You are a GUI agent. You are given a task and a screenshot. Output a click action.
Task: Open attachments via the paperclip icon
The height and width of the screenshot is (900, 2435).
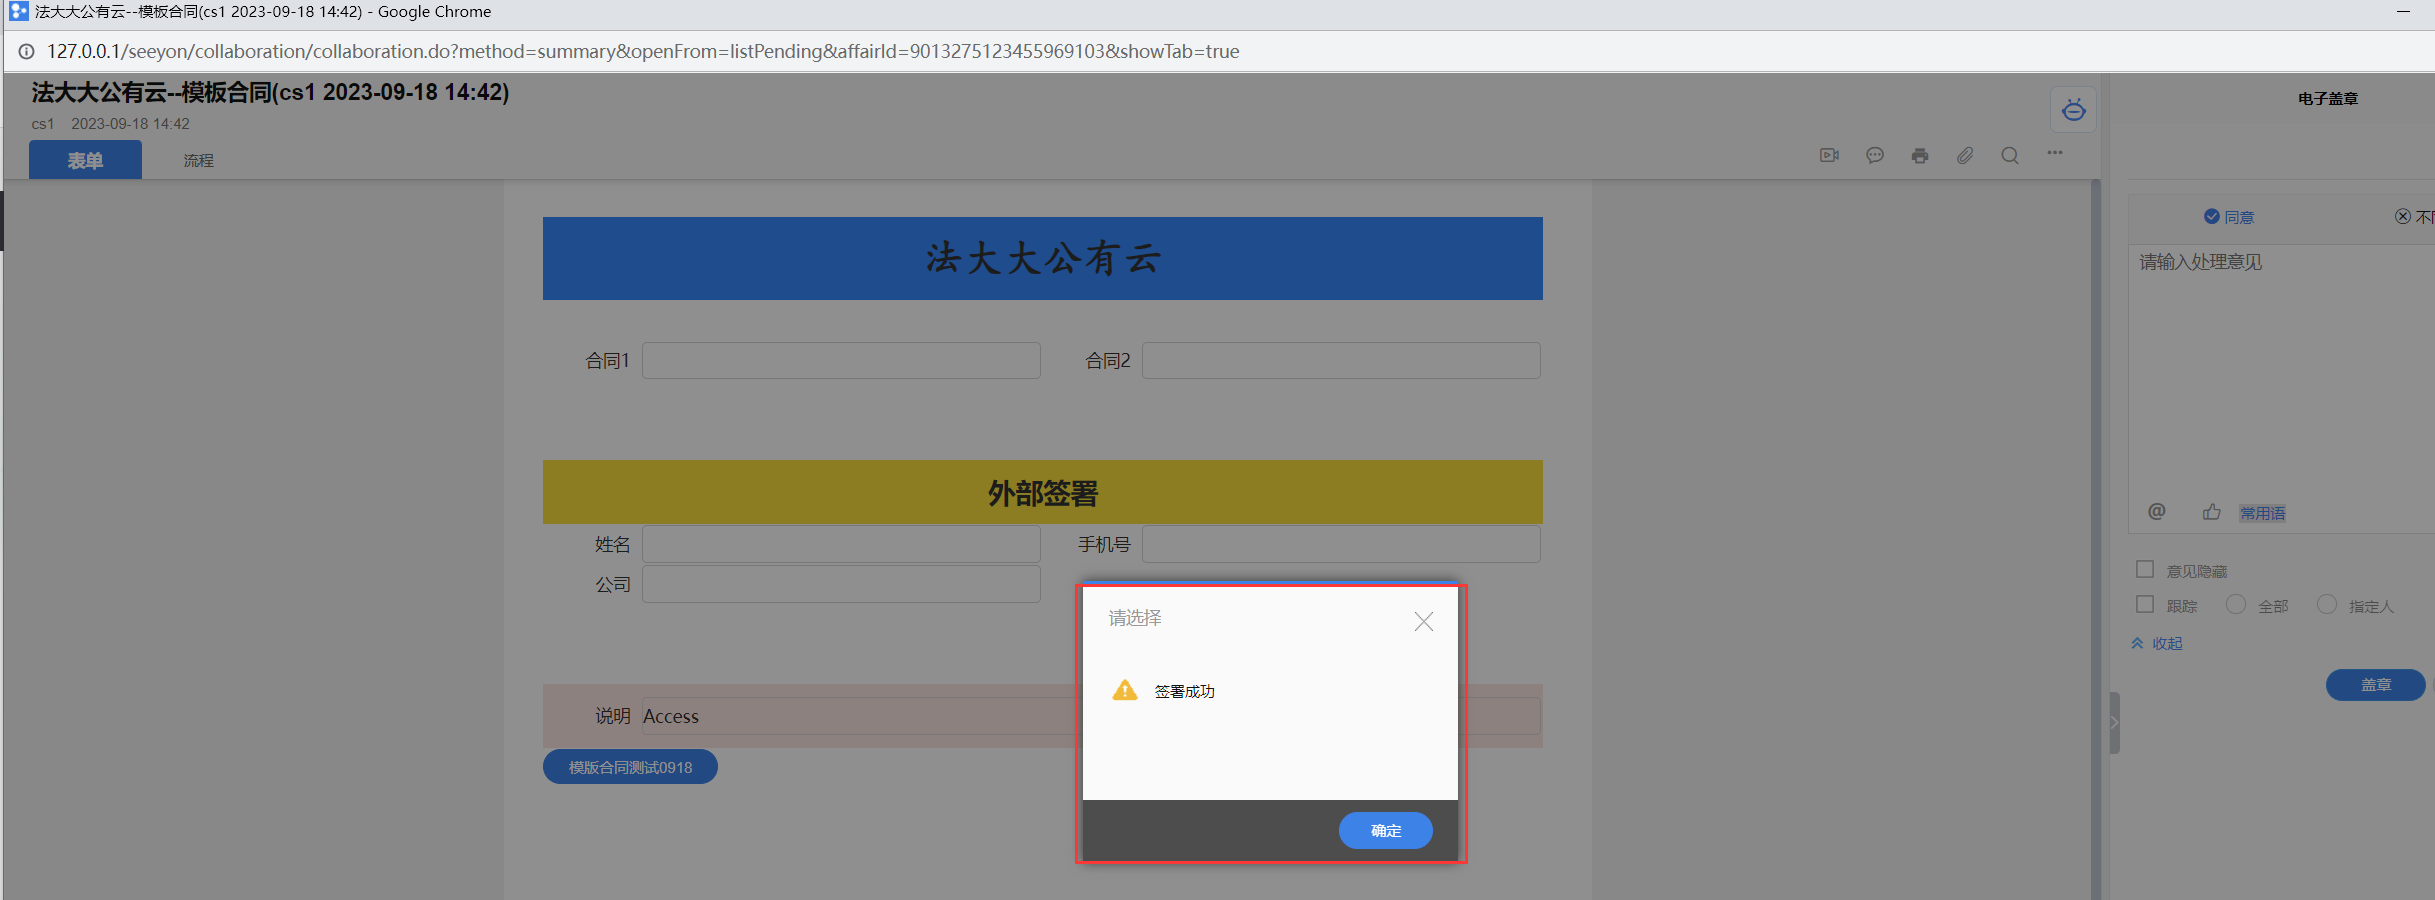click(x=1965, y=155)
